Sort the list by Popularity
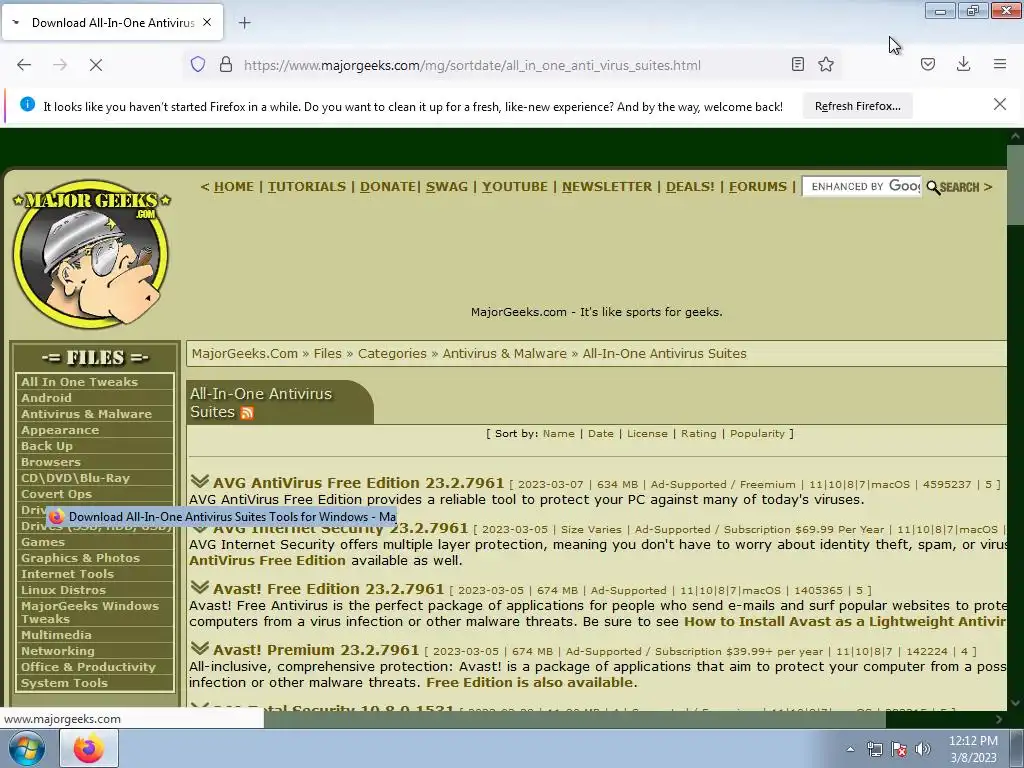 pos(757,434)
